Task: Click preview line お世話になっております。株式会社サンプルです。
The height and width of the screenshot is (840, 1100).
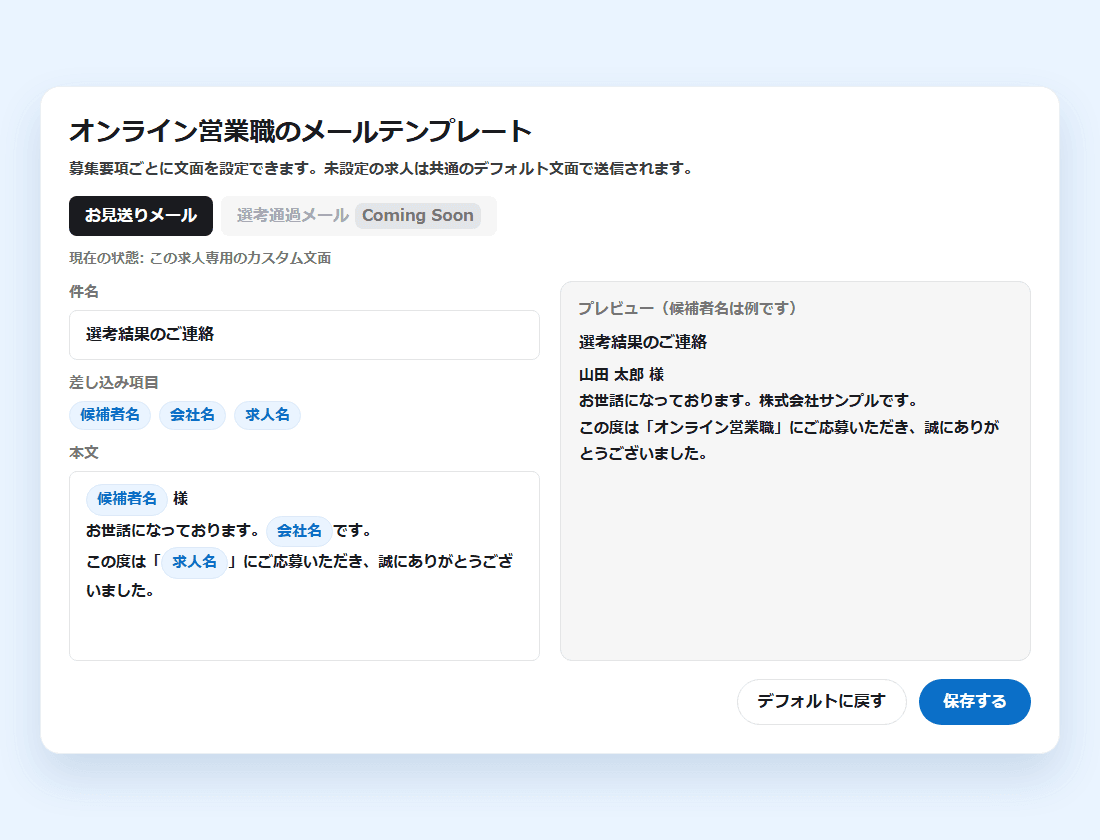Action: click(x=749, y=401)
